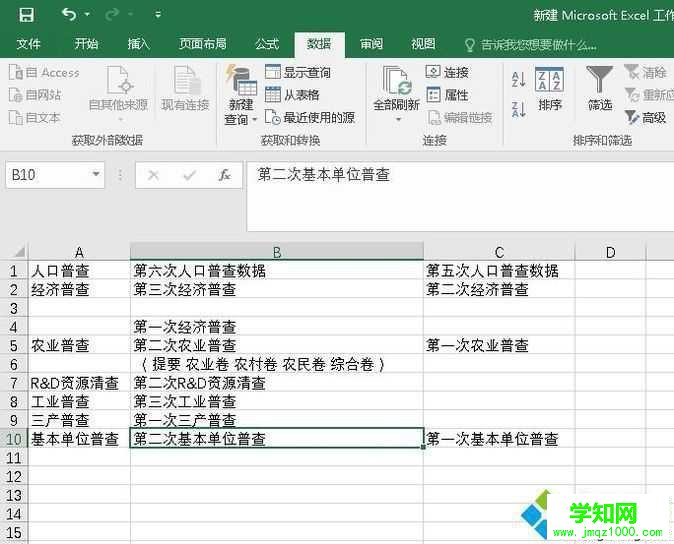
Task: Click the Name Box showing B10
Action: [47, 175]
